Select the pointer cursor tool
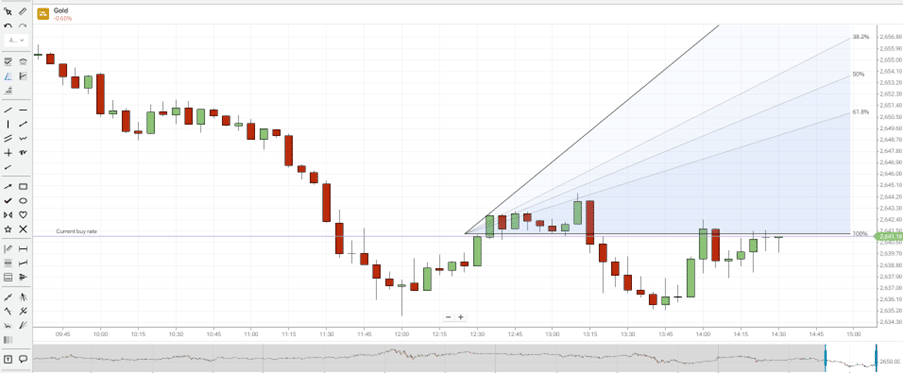The image size is (903, 373). pyautogui.click(x=8, y=11)
